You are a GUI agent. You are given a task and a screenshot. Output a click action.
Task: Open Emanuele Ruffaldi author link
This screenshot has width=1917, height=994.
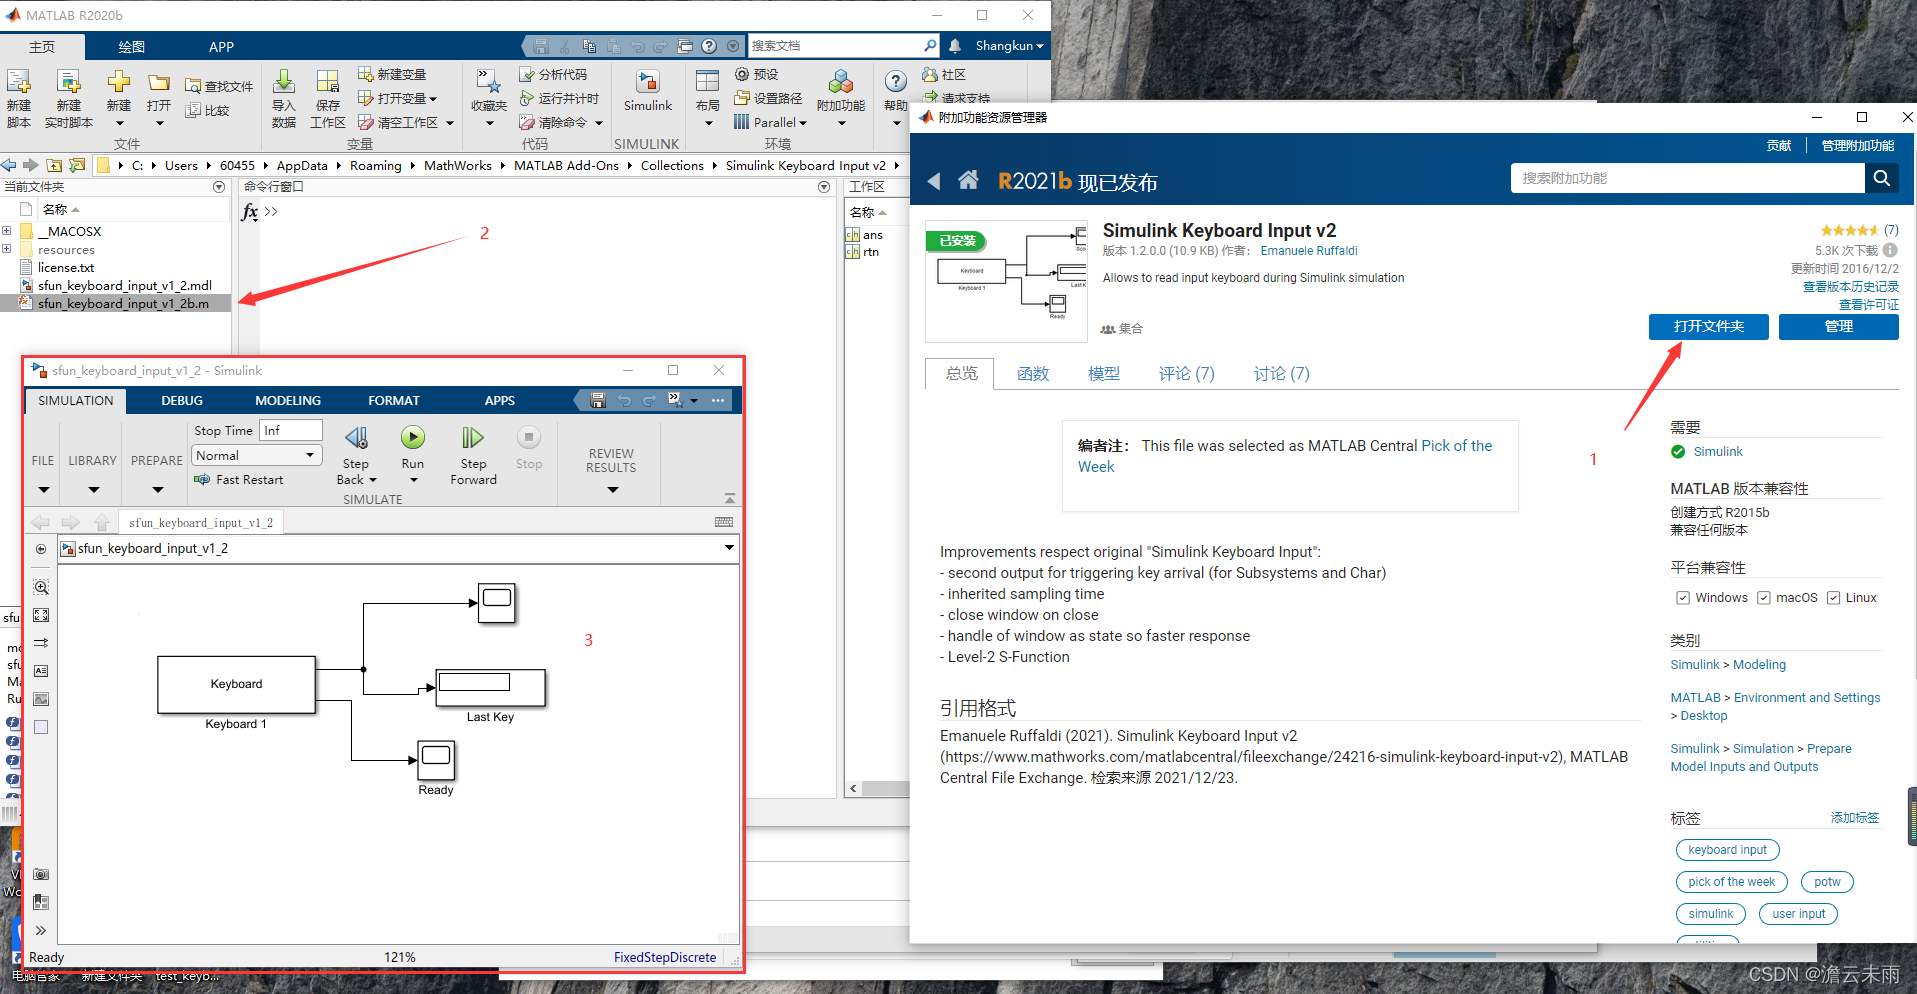point(1308,251)
